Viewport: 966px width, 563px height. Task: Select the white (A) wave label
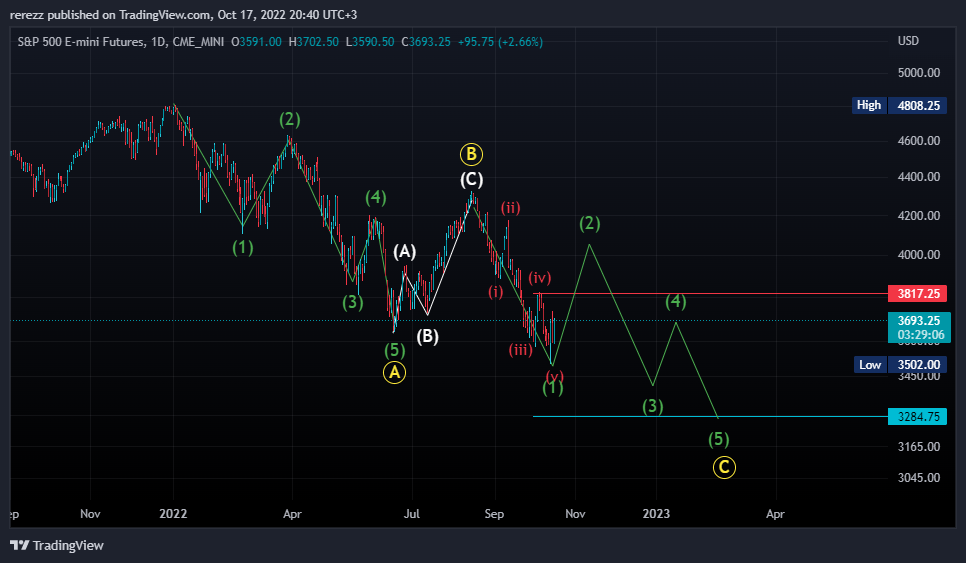pyautogui.click(x=405, y=251)
